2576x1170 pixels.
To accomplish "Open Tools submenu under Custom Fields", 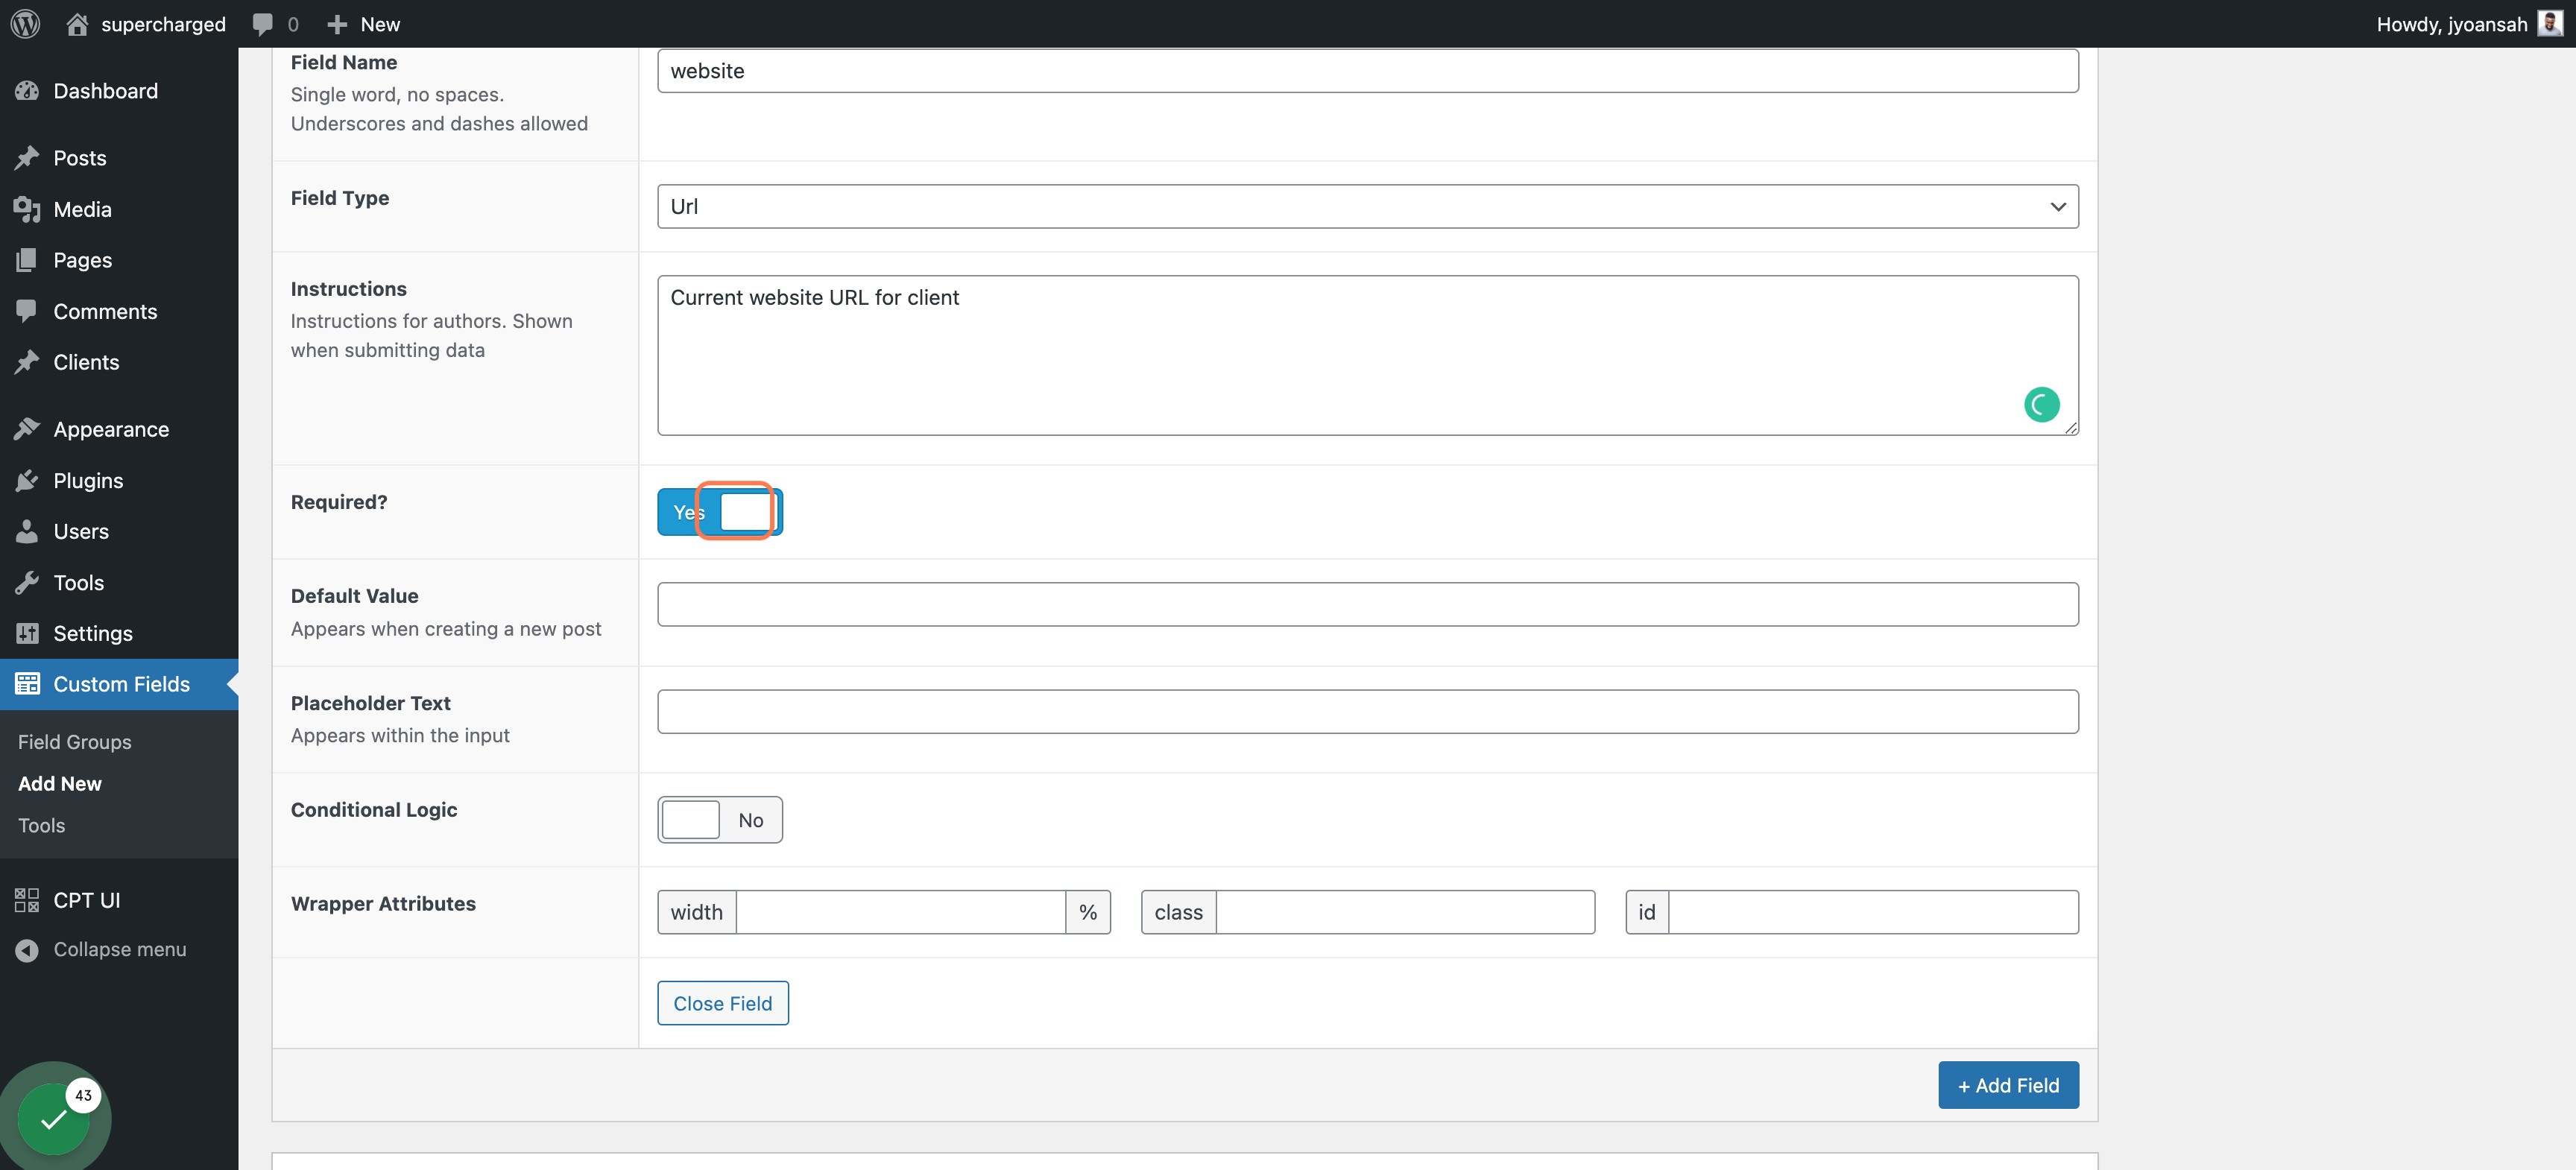I will click(42, 826).
